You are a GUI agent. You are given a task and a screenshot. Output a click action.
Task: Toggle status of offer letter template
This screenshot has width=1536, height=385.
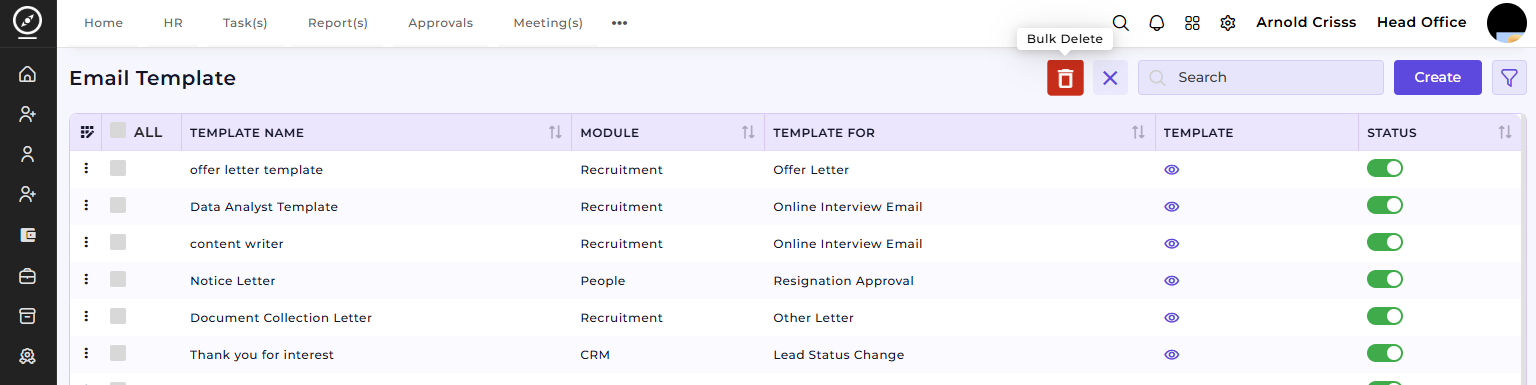point(1385,168)
